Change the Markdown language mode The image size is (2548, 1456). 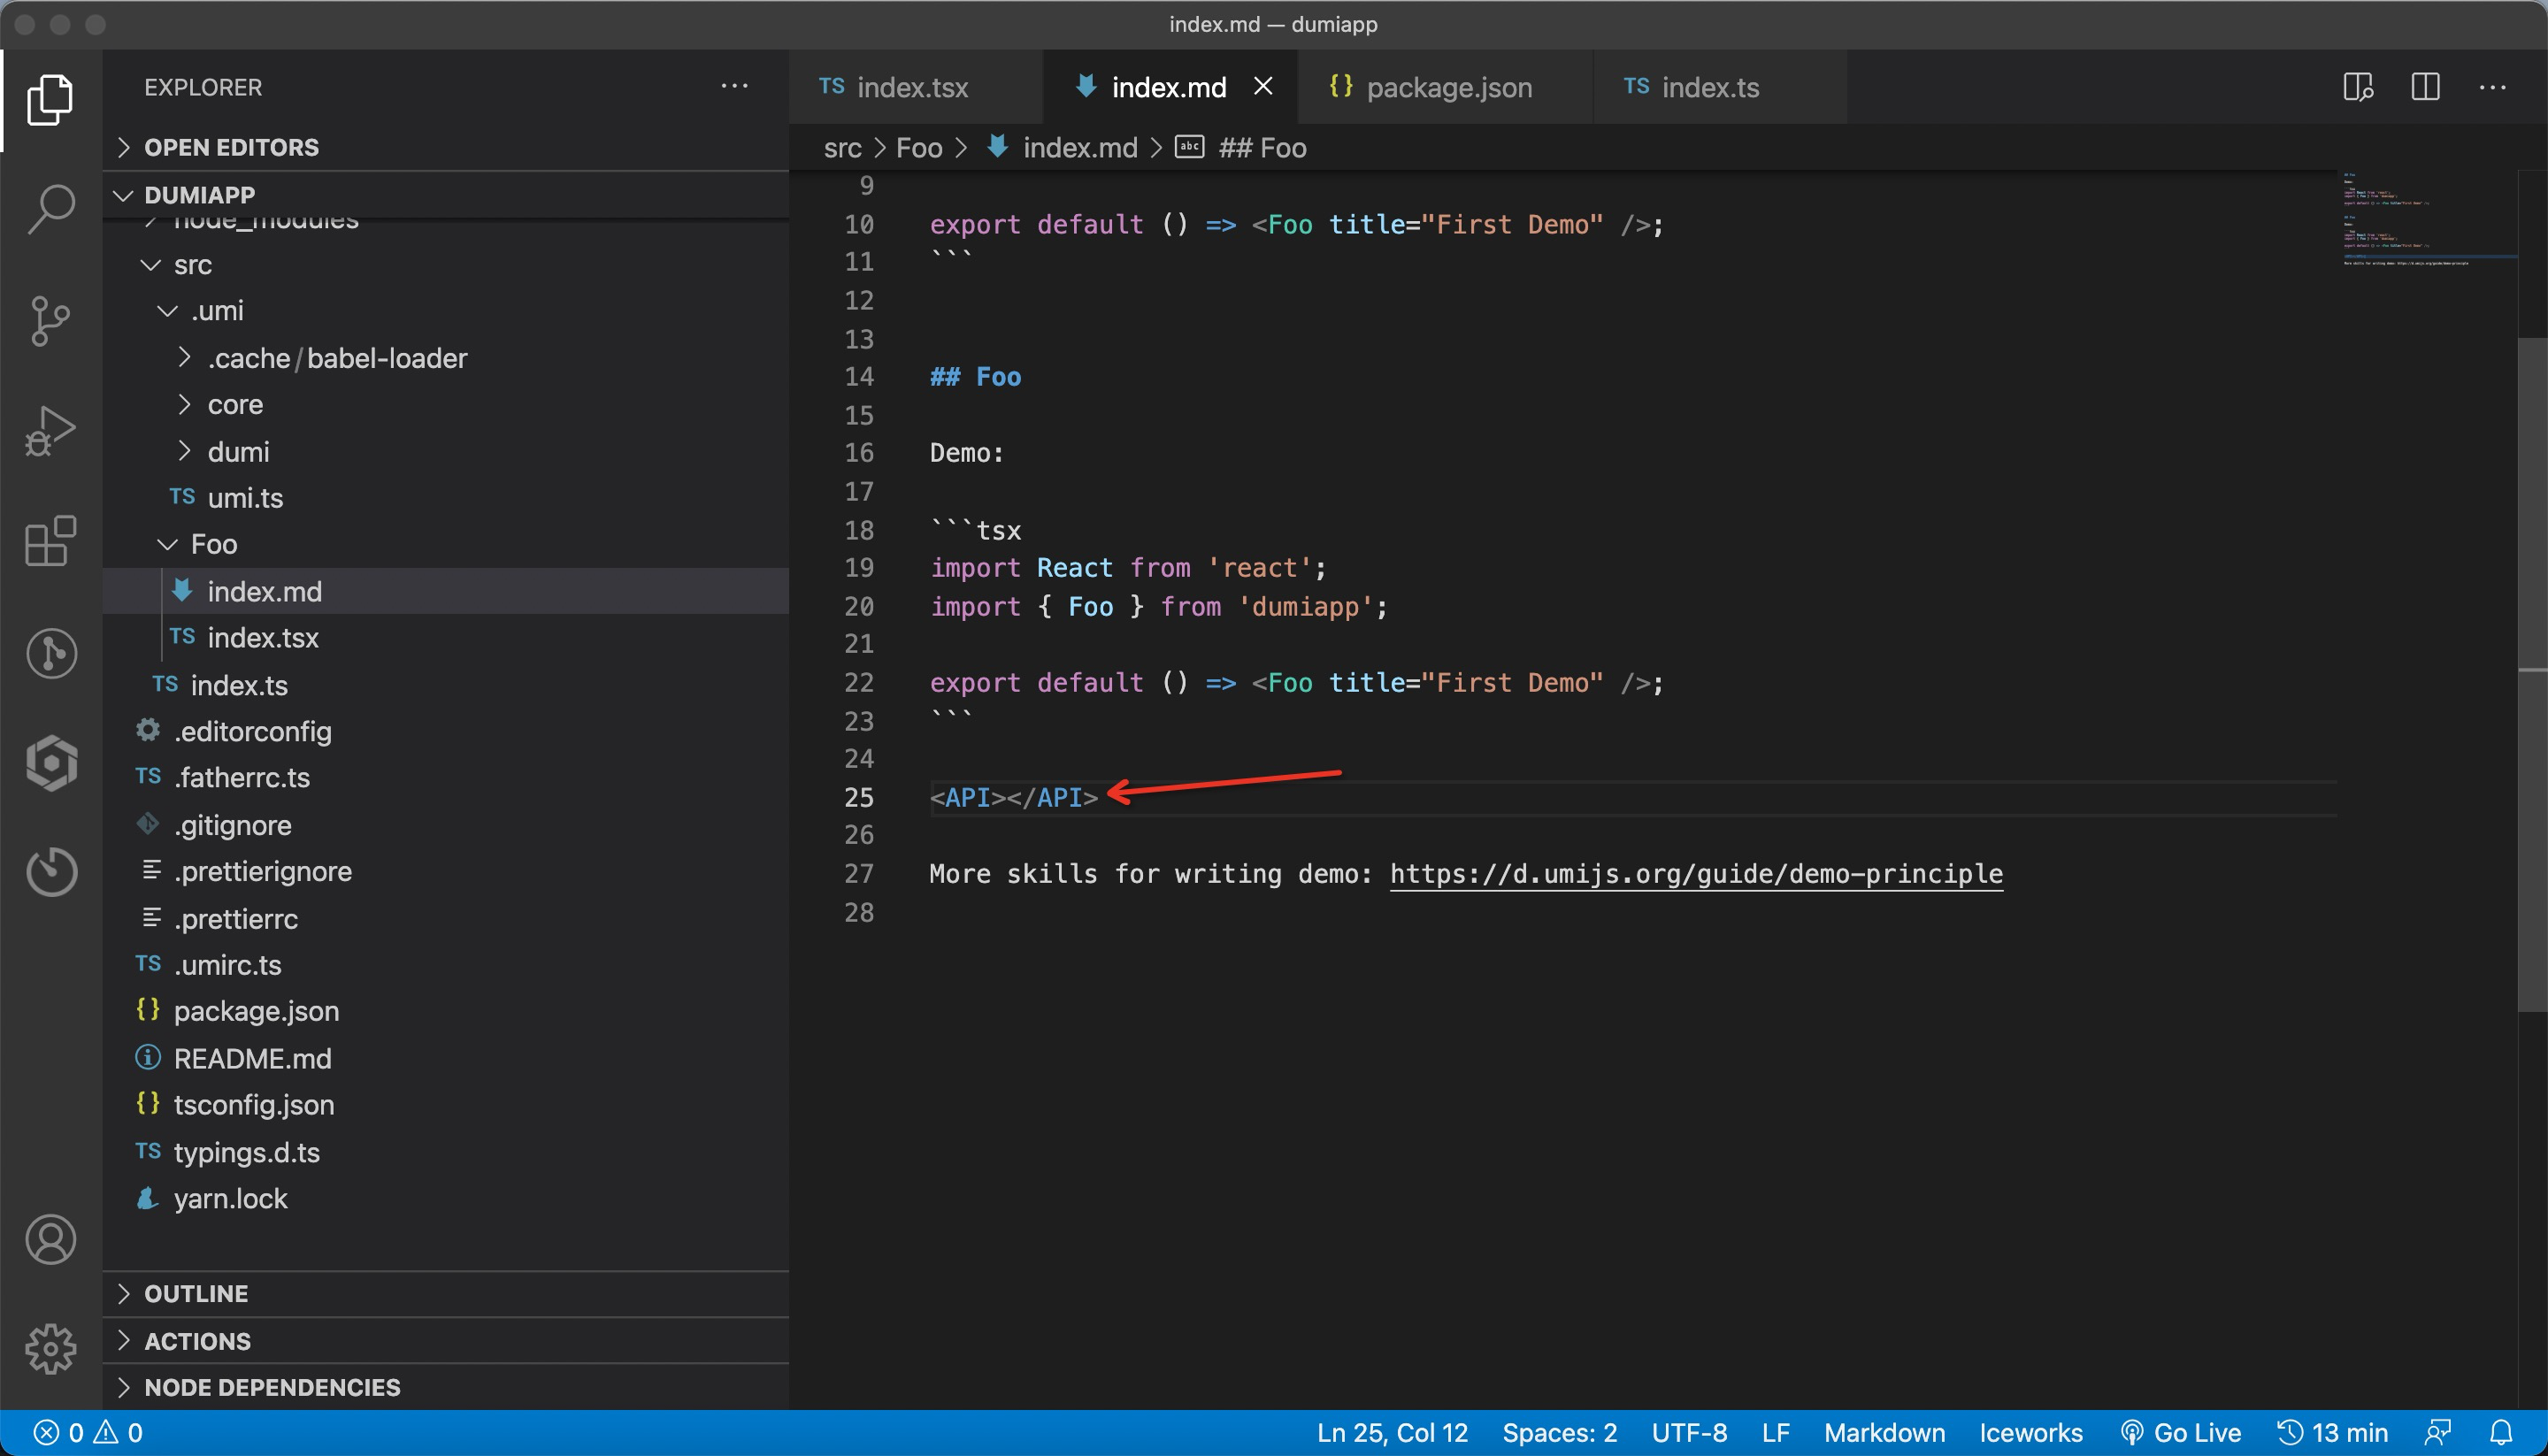tap(1884, 1433)
